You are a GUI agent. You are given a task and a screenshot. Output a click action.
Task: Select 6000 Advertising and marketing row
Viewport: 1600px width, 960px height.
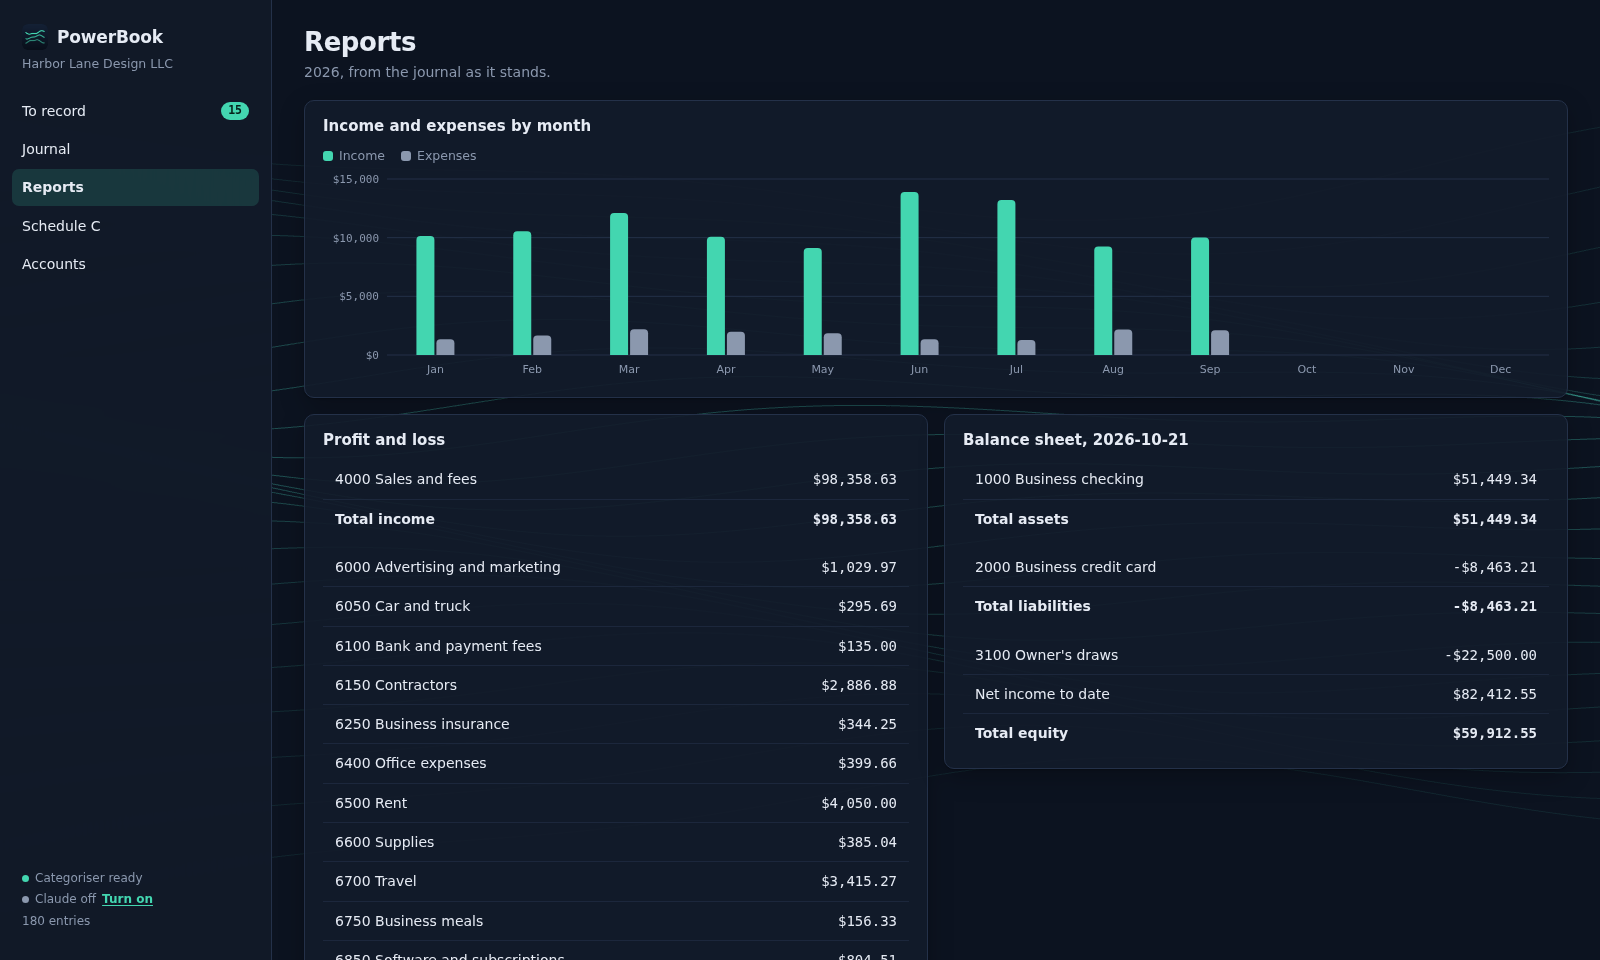pos(616,567)
